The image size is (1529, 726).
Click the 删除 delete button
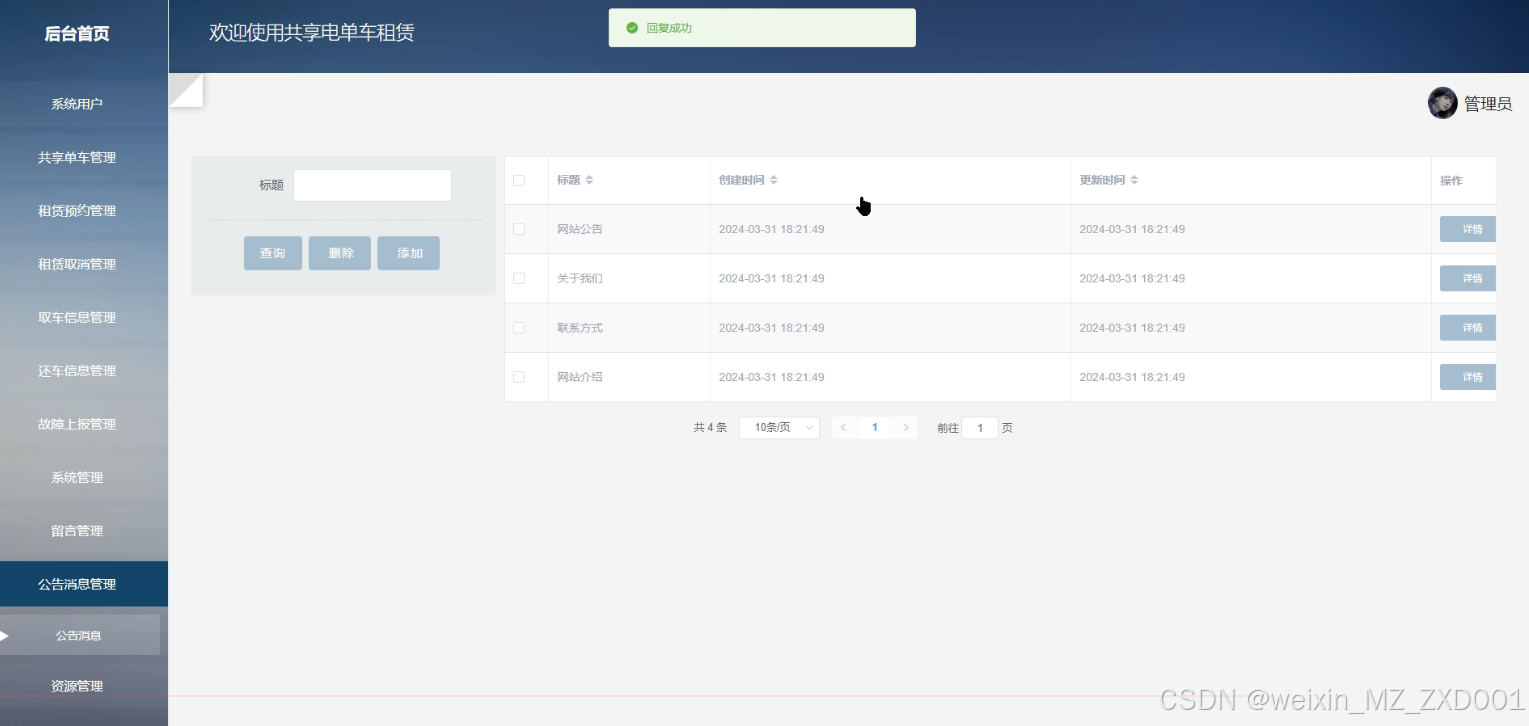click(x=340, y=253)
